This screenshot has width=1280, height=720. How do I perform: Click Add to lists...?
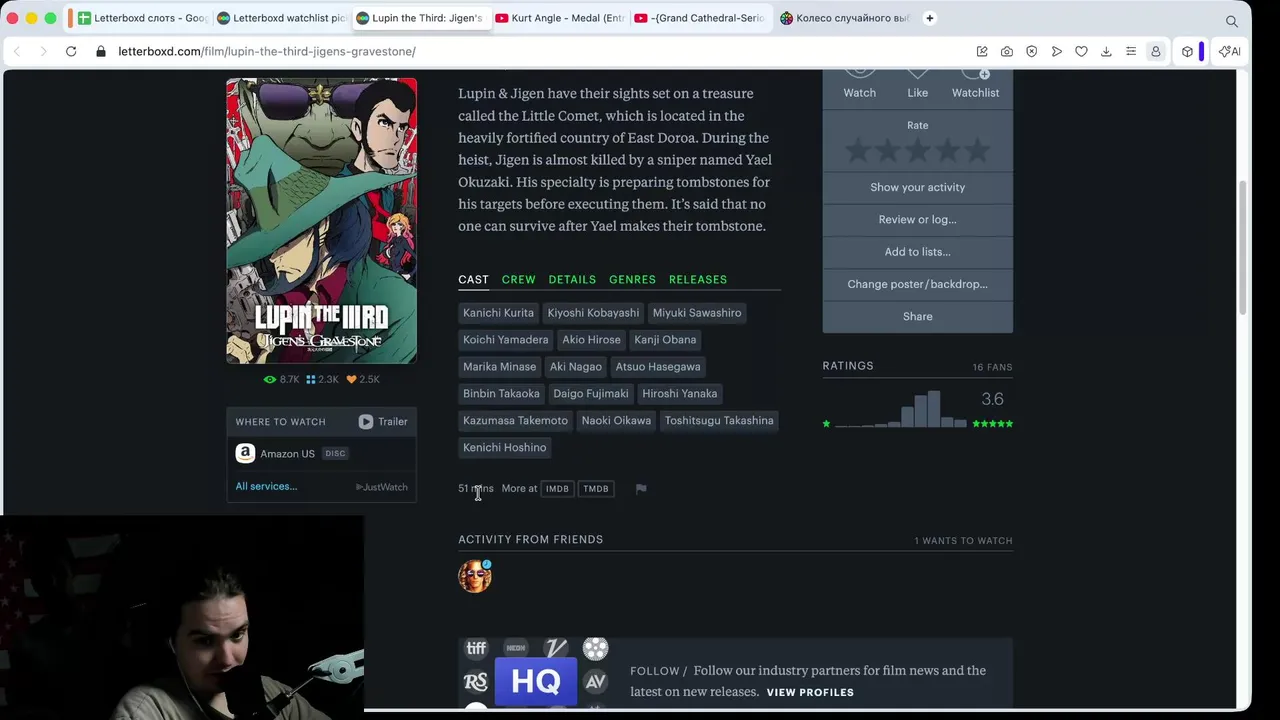(x=917, y=252)
